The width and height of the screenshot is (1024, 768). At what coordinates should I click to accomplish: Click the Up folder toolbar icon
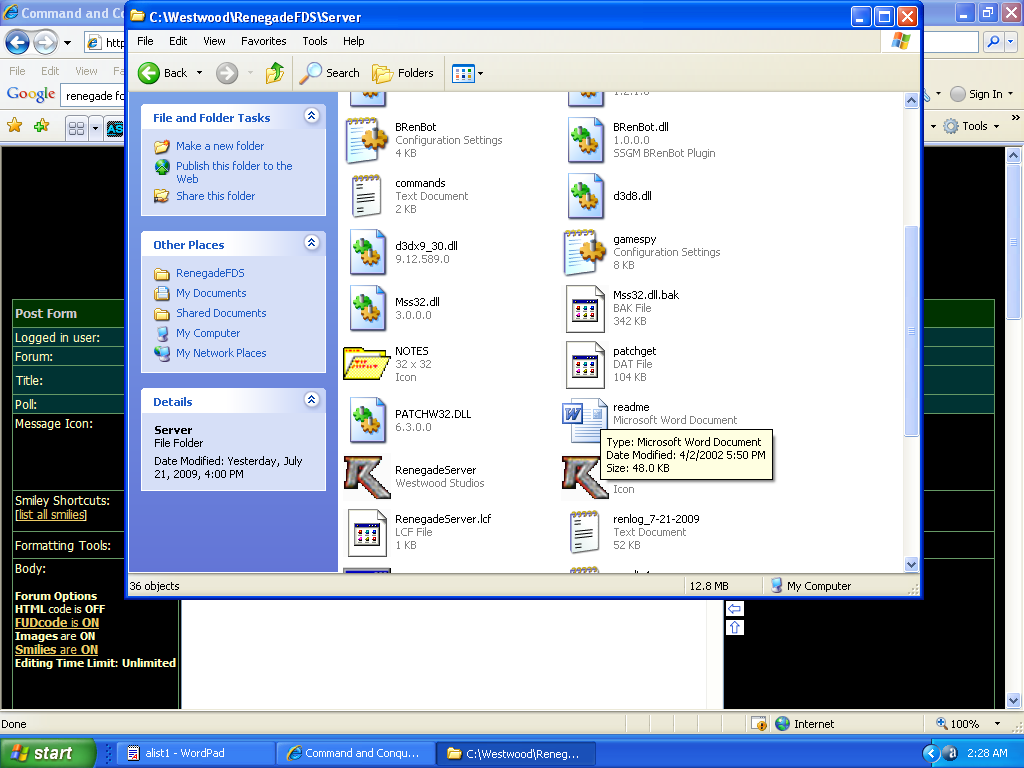pos(275,73)
